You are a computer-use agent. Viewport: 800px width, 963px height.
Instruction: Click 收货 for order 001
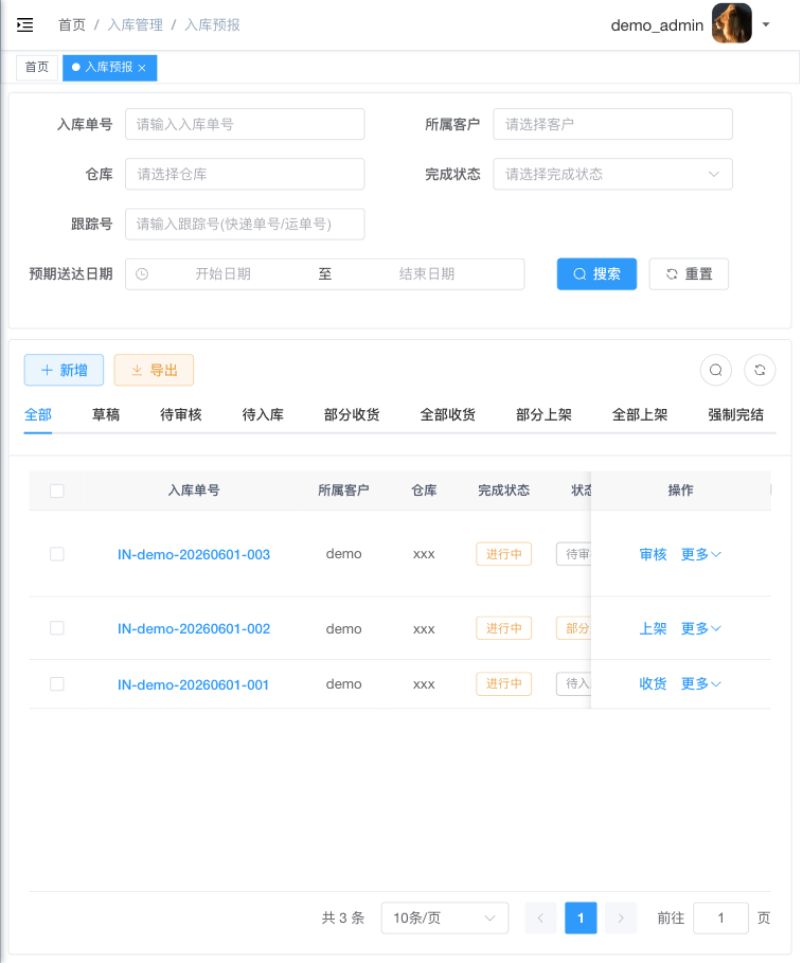(653, 684)
